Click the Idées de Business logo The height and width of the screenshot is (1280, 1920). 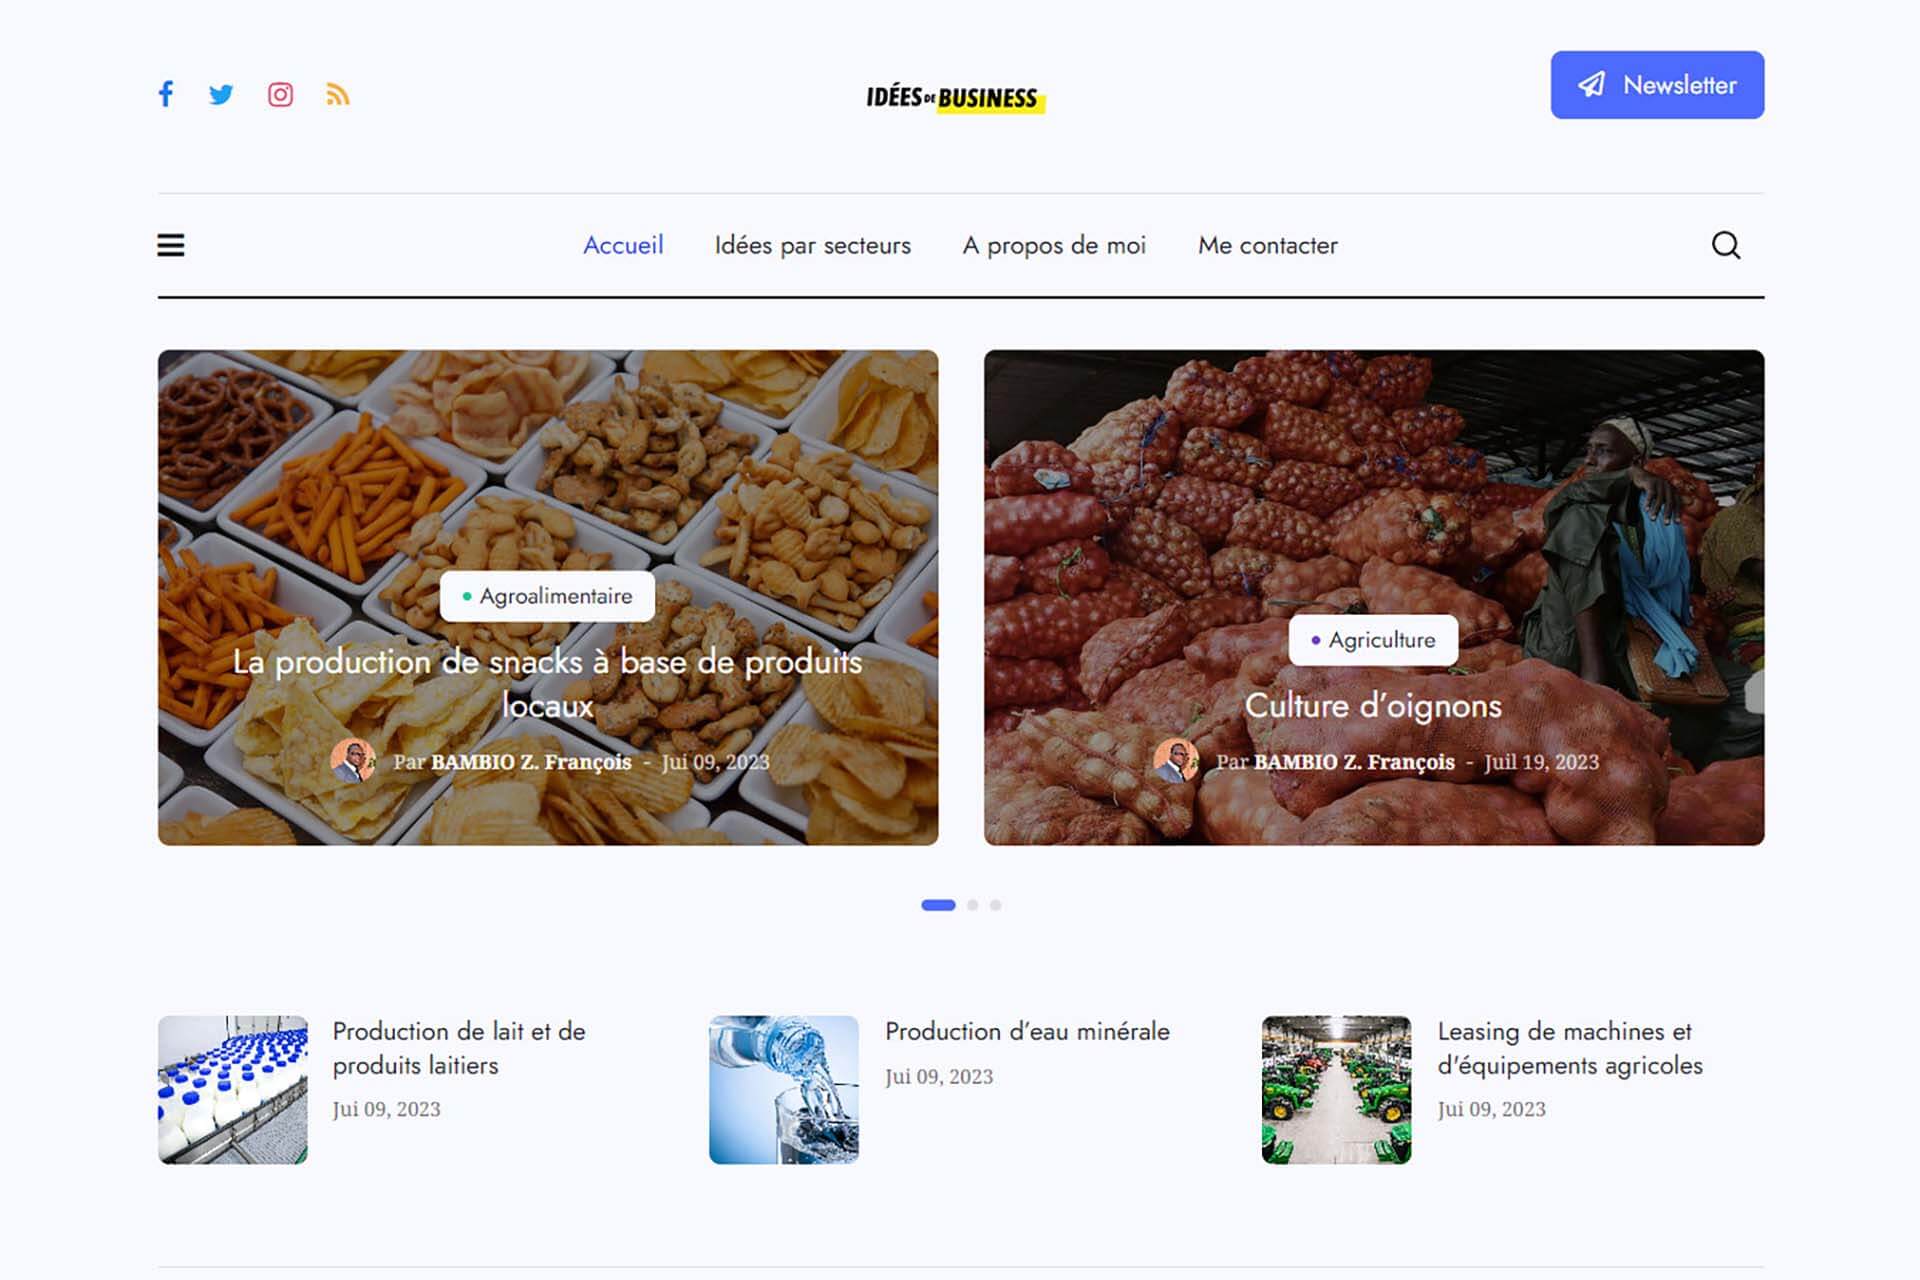tap(955, 98)
